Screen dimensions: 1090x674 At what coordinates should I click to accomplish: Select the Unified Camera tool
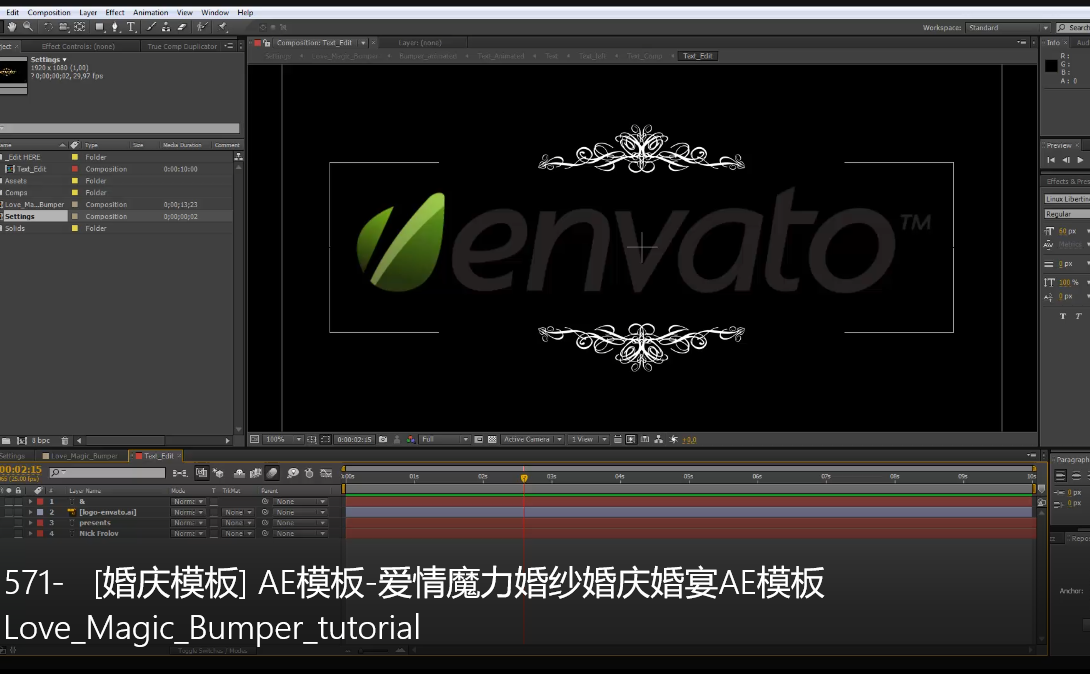pos(64,27)
